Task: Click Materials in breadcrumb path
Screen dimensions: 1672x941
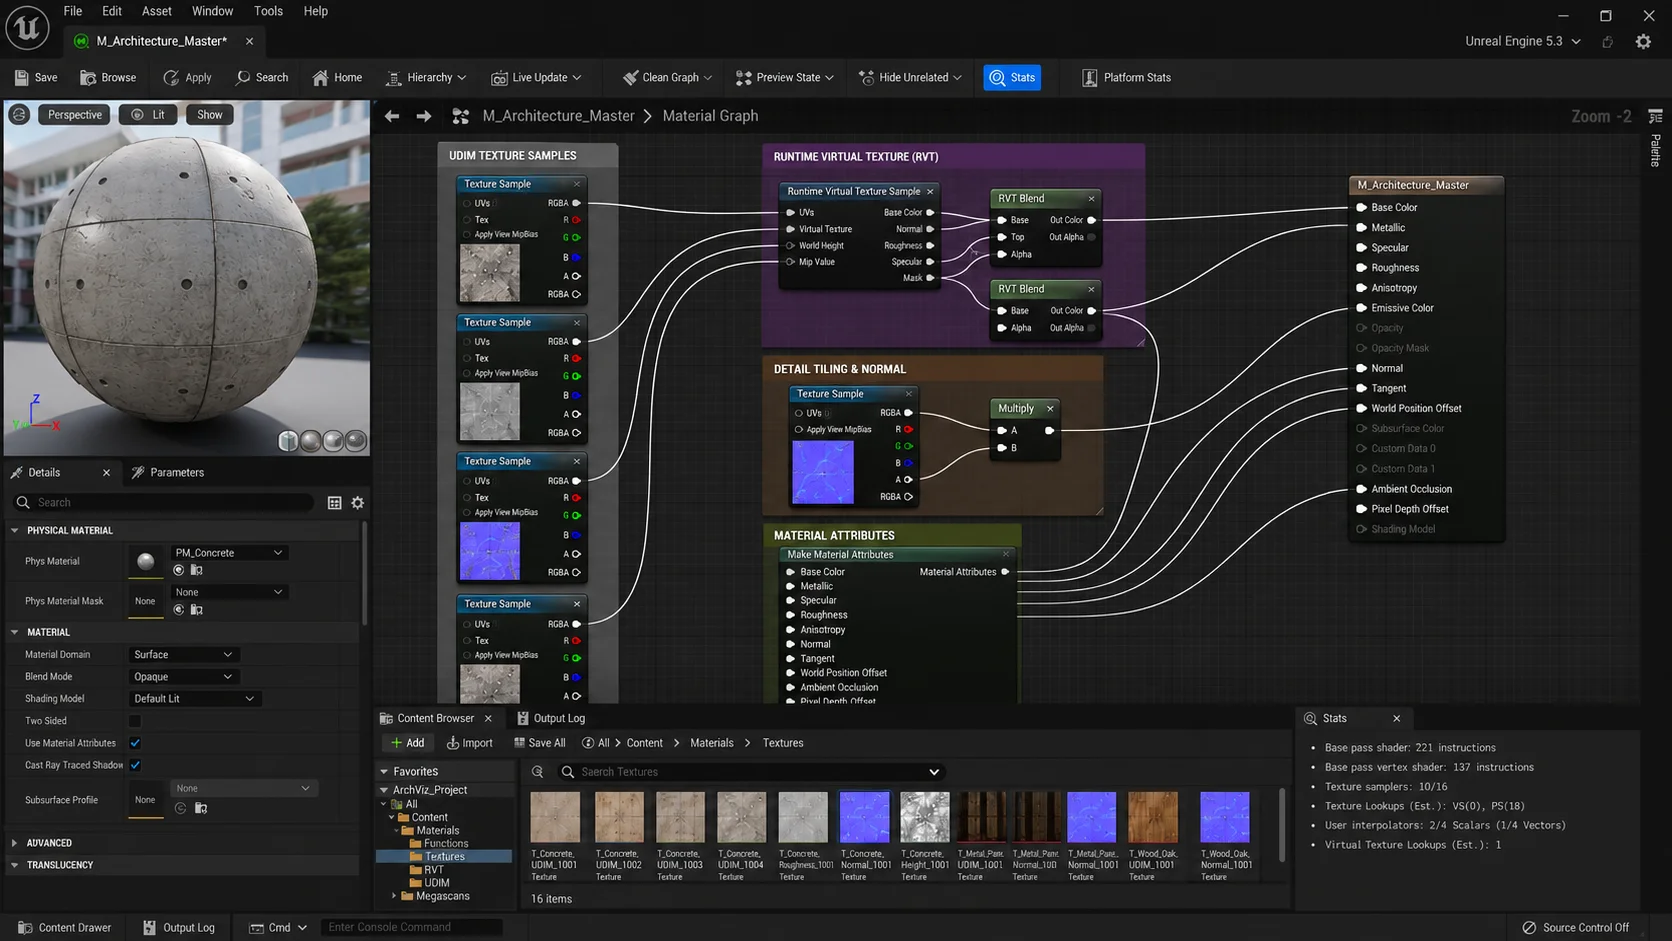Action: click(x=712, y=743)
